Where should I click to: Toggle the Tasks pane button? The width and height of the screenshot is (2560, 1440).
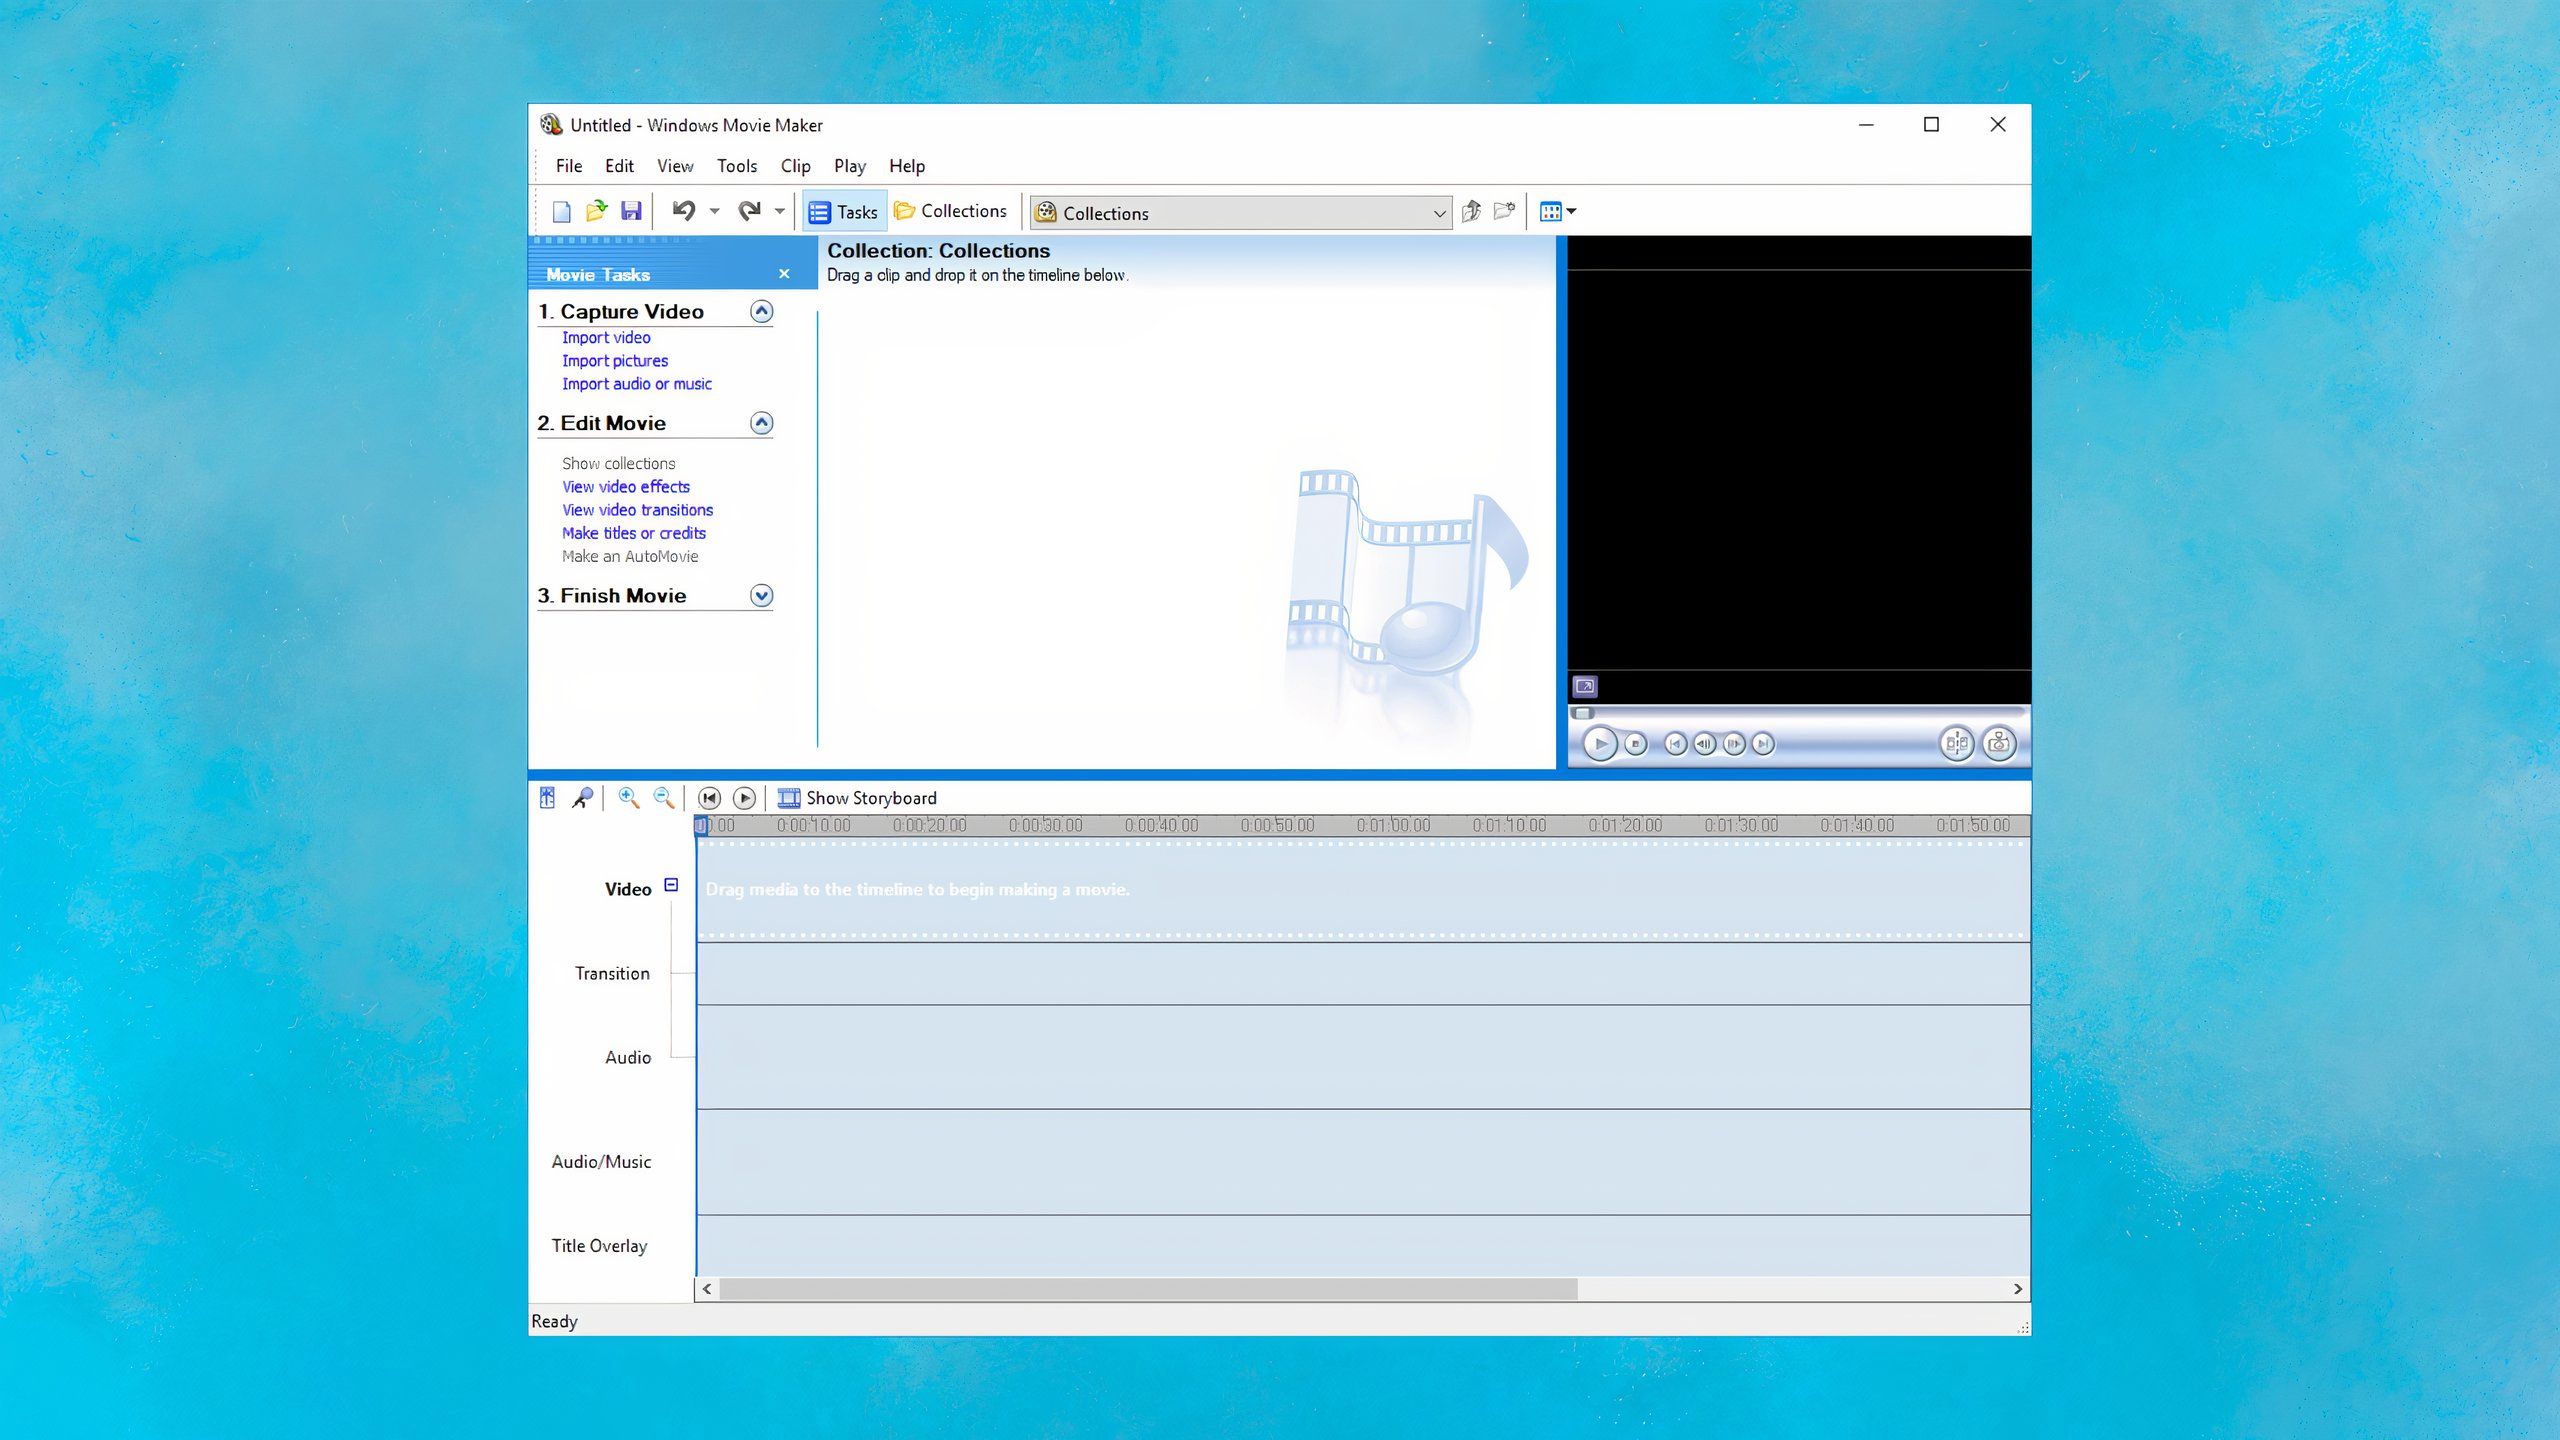pos(844,211)
